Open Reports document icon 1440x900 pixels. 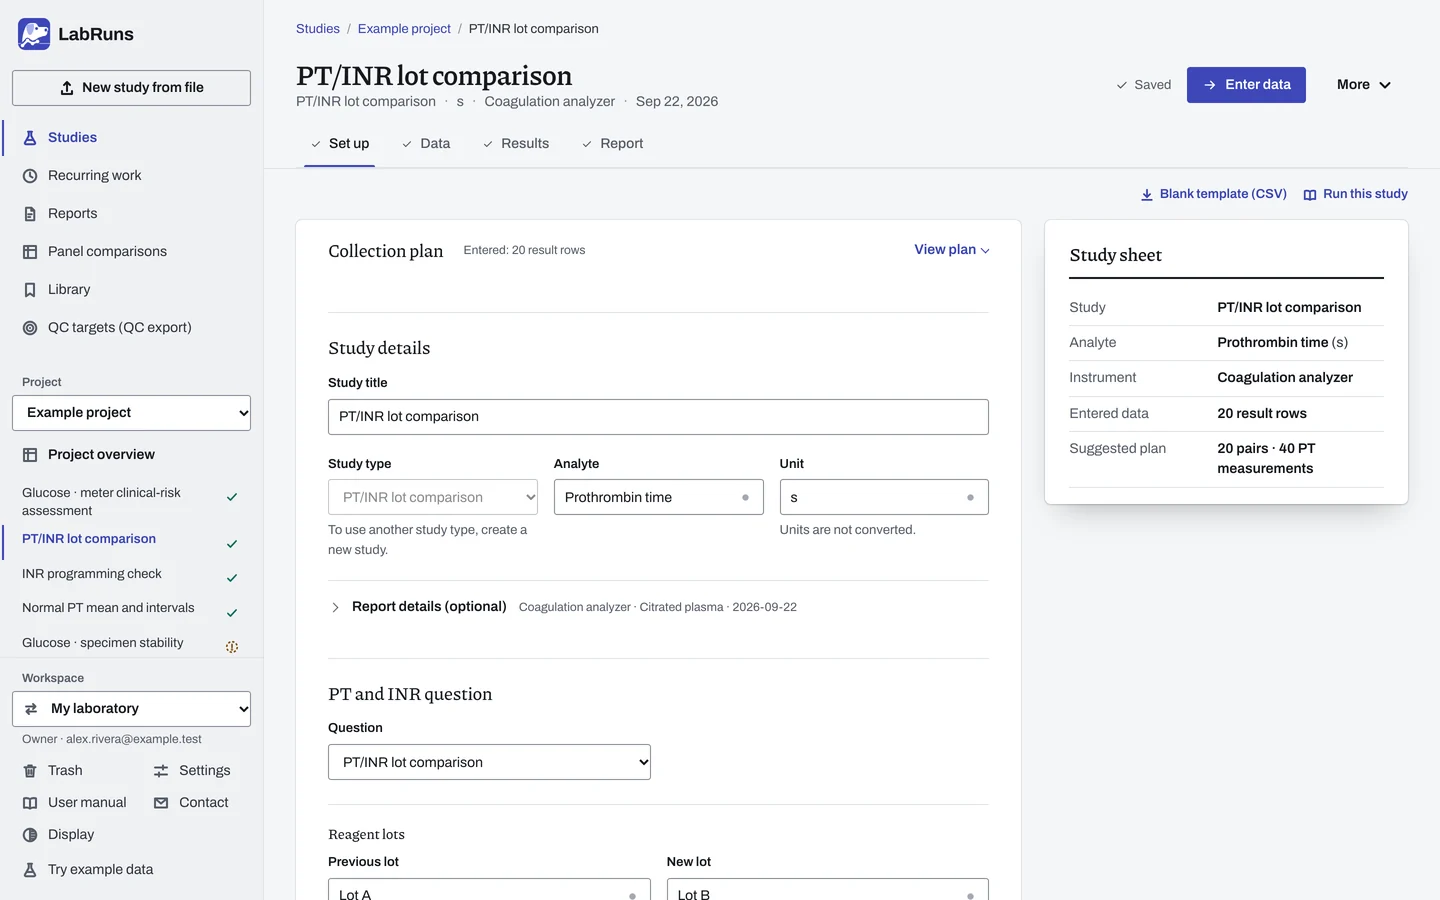pyautogui.click(x=30, y=214)
